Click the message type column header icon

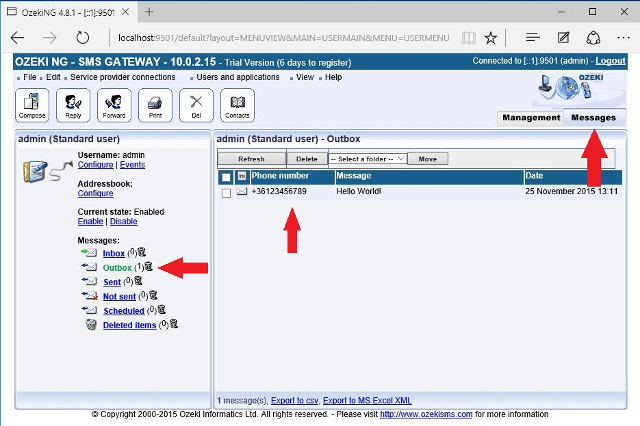(242, 176)
